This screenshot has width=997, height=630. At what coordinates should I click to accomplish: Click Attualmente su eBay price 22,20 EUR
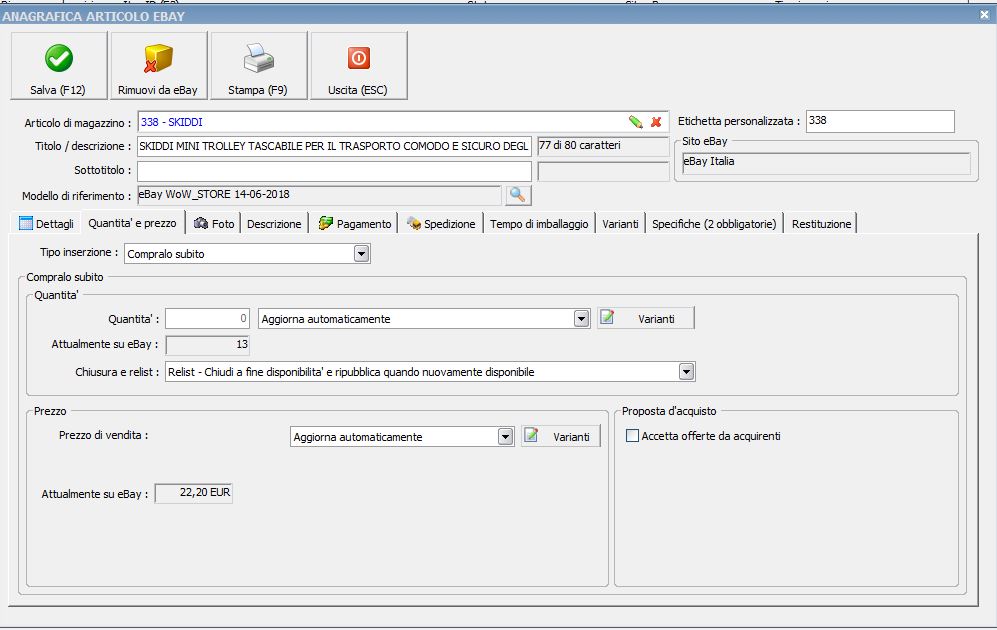click(x=194, y=493)
